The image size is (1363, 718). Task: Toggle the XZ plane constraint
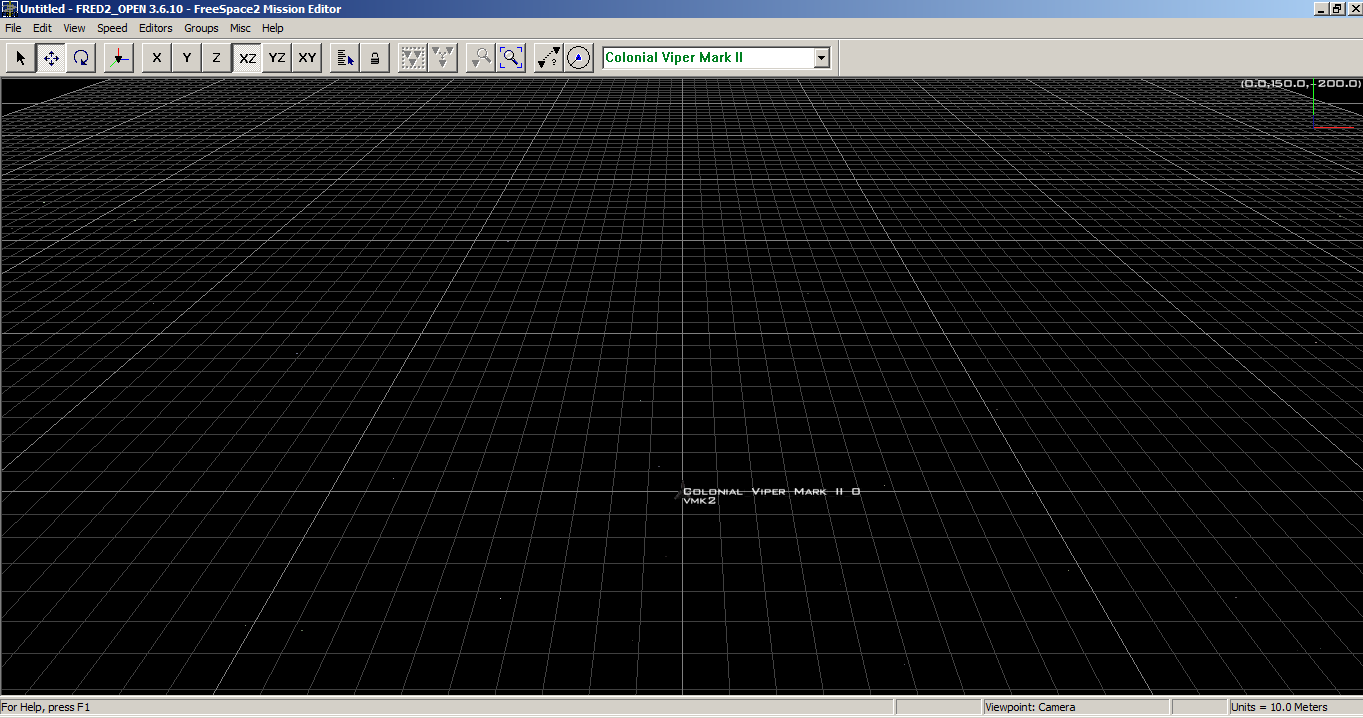247,58
